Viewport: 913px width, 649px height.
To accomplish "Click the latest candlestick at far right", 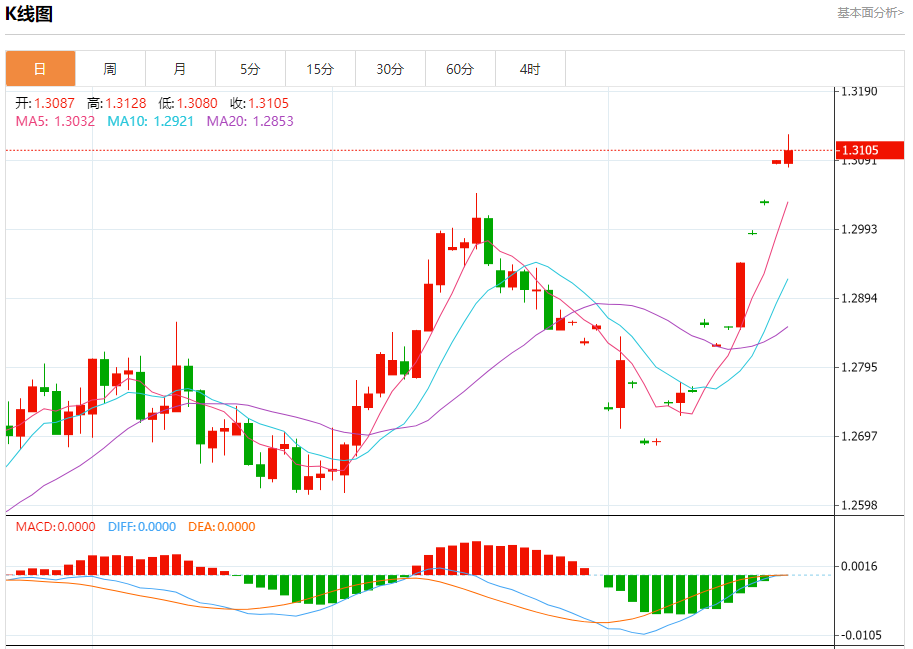I will [789, 155].
